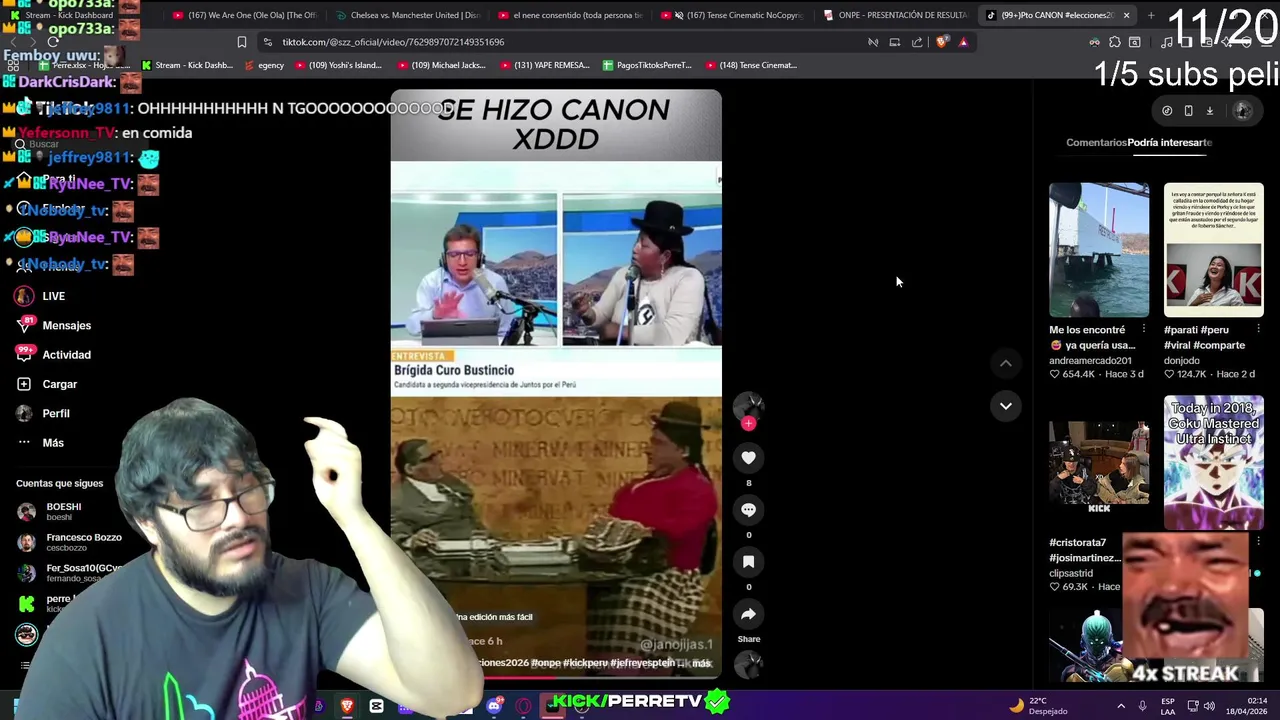Click the site settings icon left of the URL
The image size is (1280, 720).
pyautogui.click(x=267, y=42)
